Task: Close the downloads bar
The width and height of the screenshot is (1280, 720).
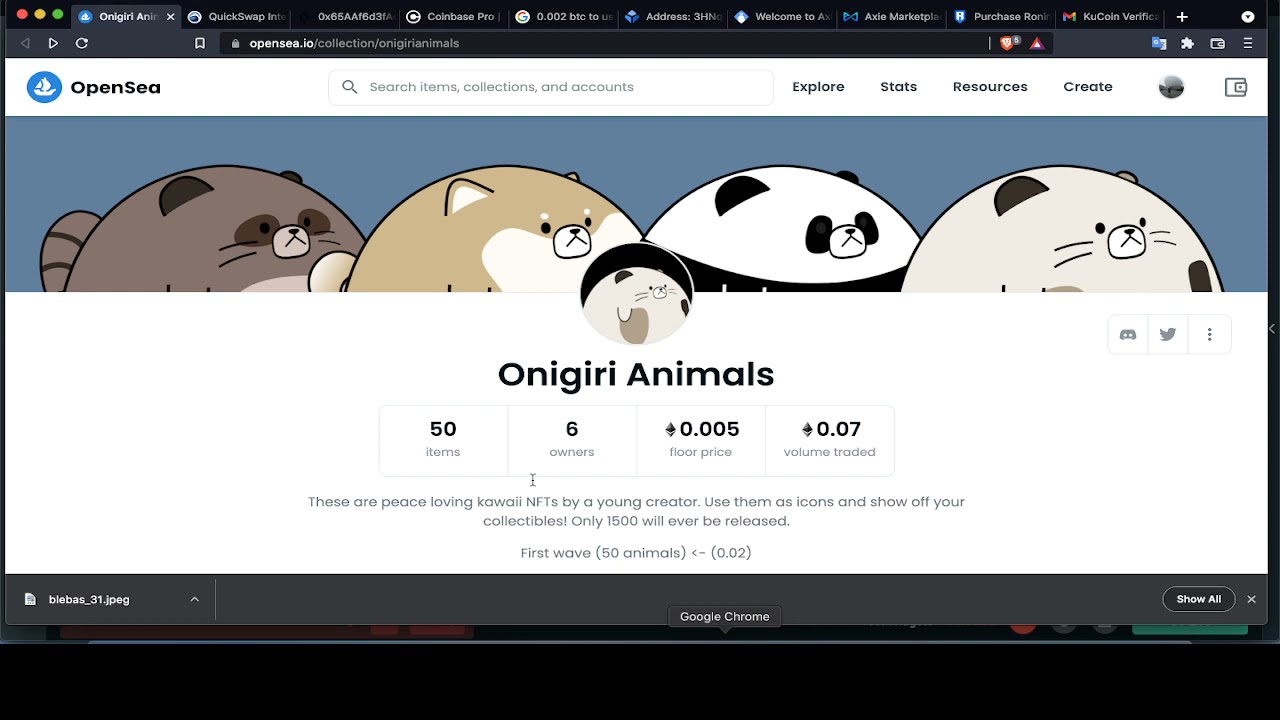Action: click(x=1251, y=599)
